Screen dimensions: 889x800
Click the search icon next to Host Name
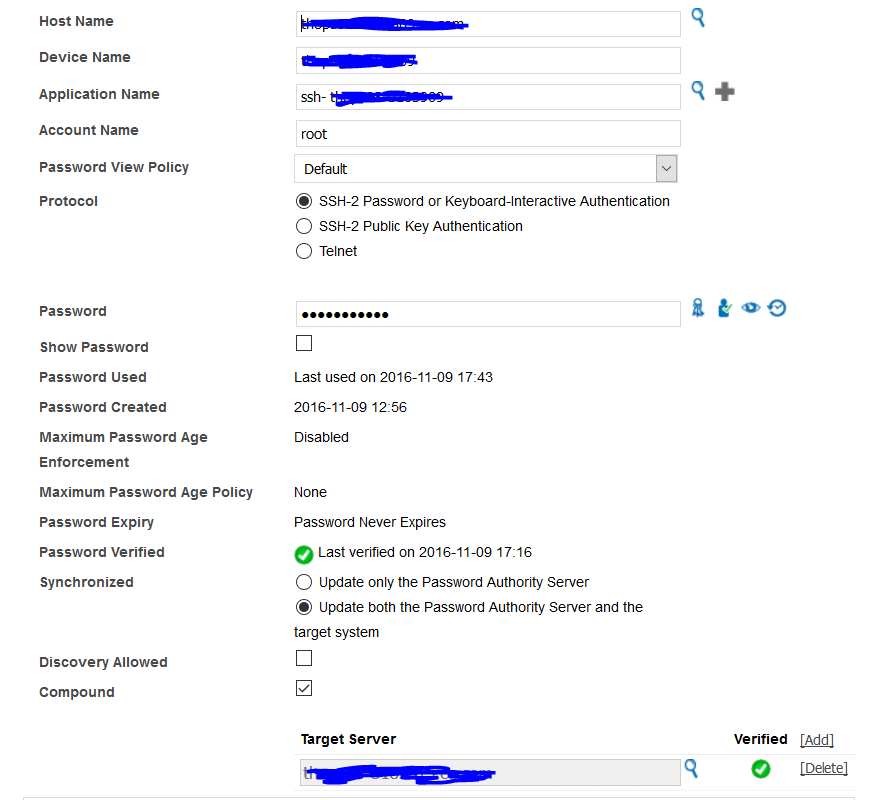[697, 18]
